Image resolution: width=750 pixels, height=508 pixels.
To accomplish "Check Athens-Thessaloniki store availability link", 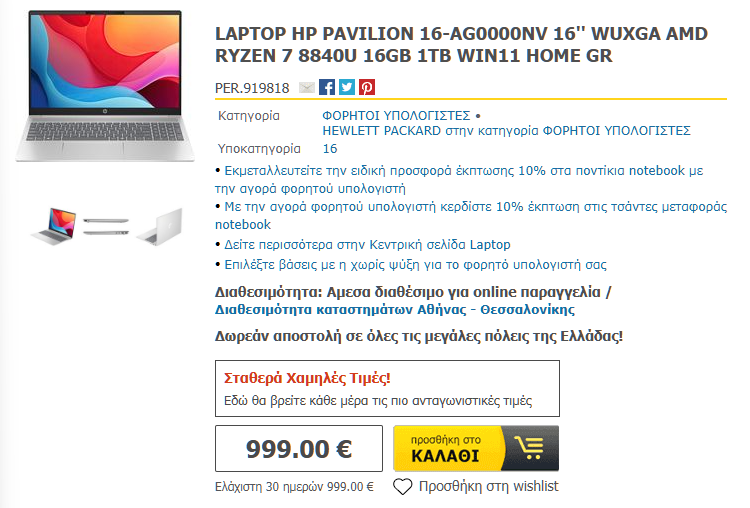I will click(x=395, y=309).
